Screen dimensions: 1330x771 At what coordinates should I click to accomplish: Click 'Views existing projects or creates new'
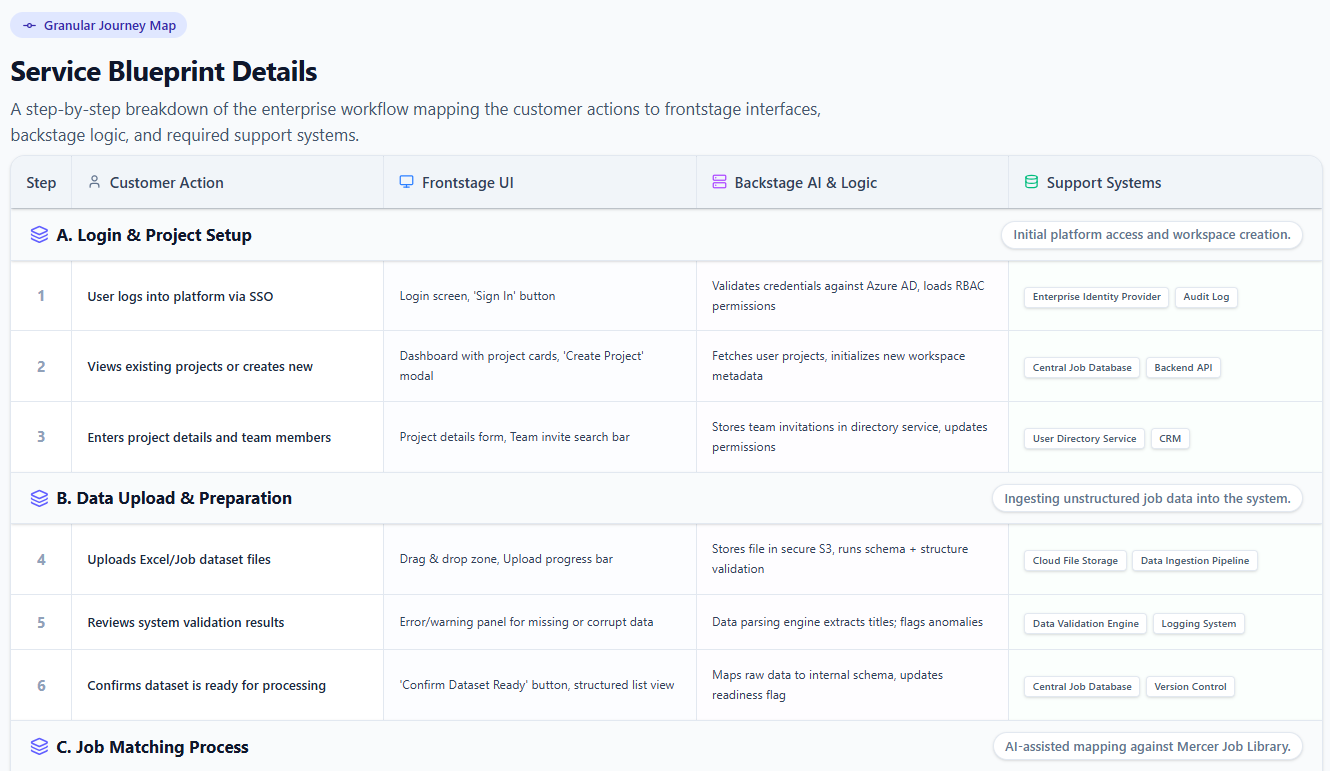click(200, 367)
